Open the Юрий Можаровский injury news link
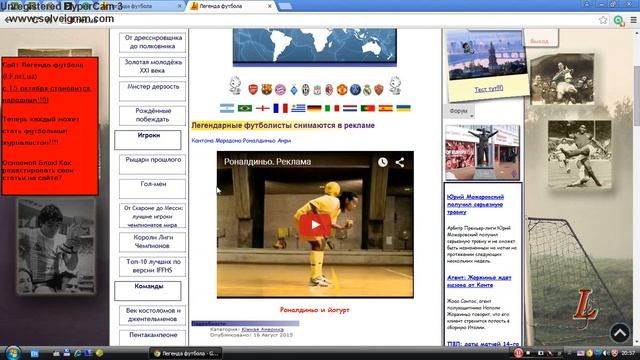 pyautogui.click(x=476, y=204)
